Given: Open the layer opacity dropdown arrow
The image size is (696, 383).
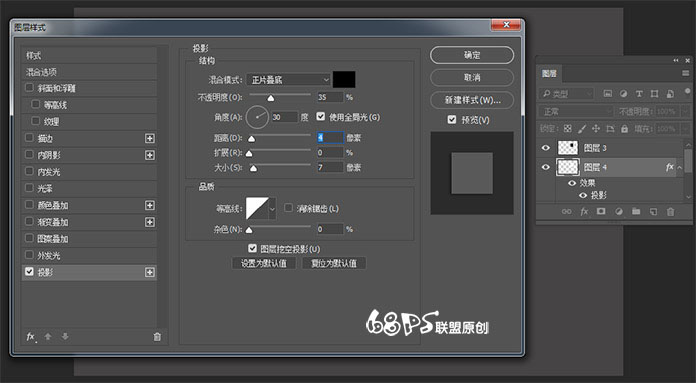Looking at the screenshot, I should (686, 111).
